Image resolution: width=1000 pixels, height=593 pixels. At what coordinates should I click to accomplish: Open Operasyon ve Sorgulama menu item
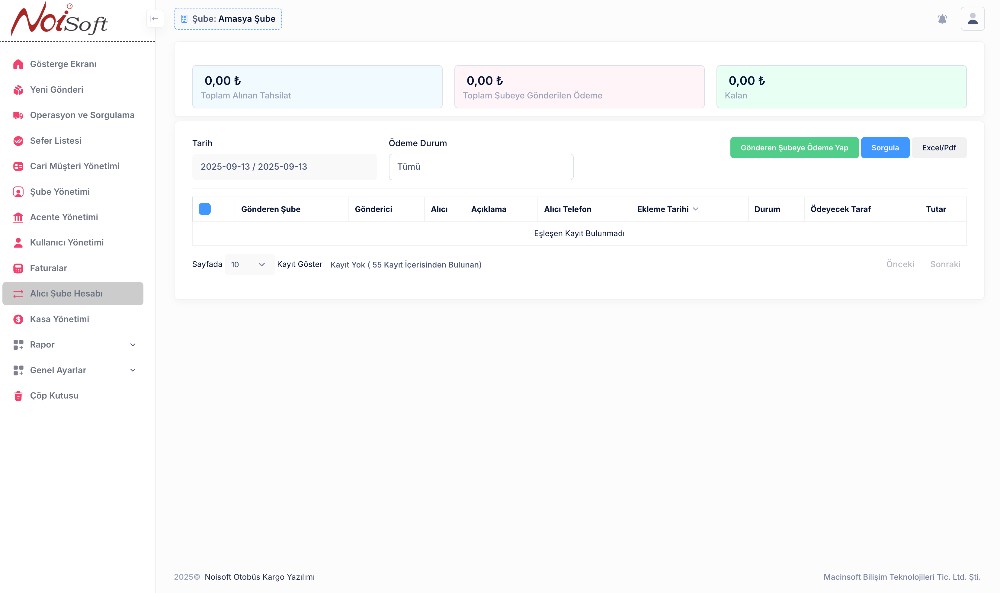tap(81, 115)
